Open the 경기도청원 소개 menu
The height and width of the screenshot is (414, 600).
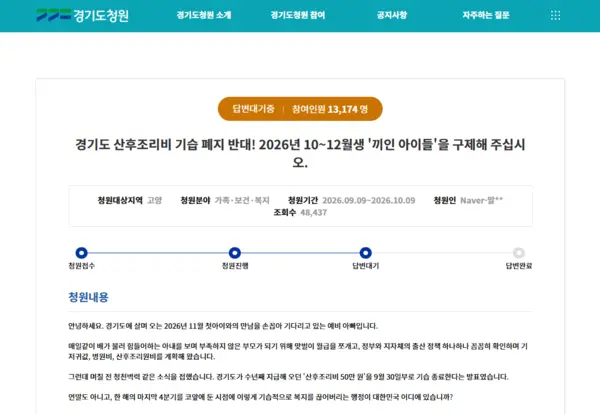(204, 15)
